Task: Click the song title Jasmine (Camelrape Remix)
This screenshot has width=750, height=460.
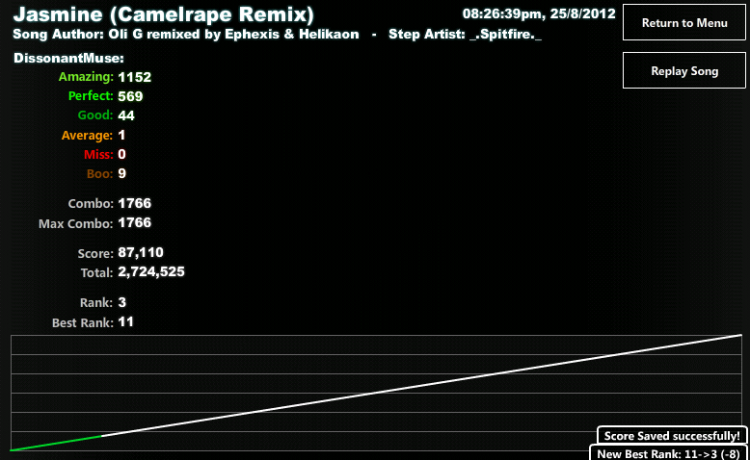Action: 163,14
